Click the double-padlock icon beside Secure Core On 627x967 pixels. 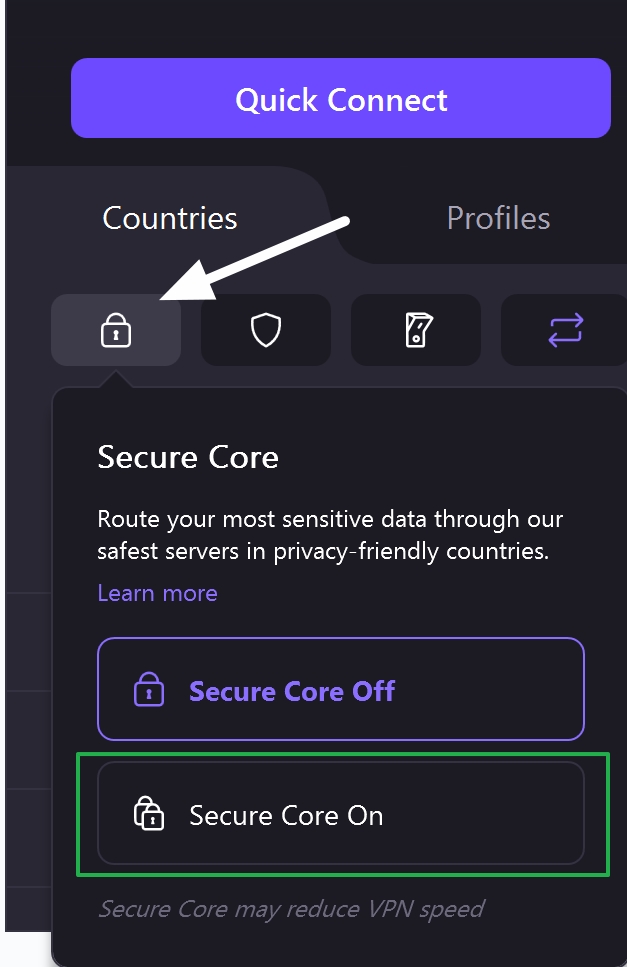148,815
